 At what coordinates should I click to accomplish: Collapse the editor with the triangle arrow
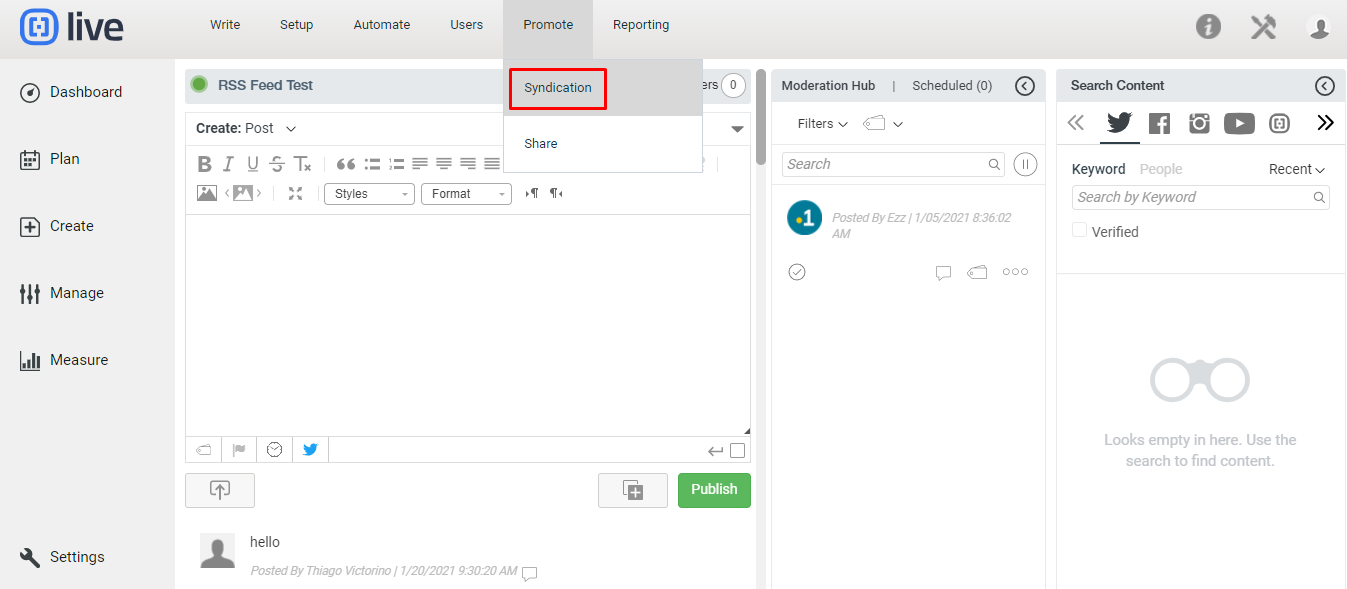[738, 129]
